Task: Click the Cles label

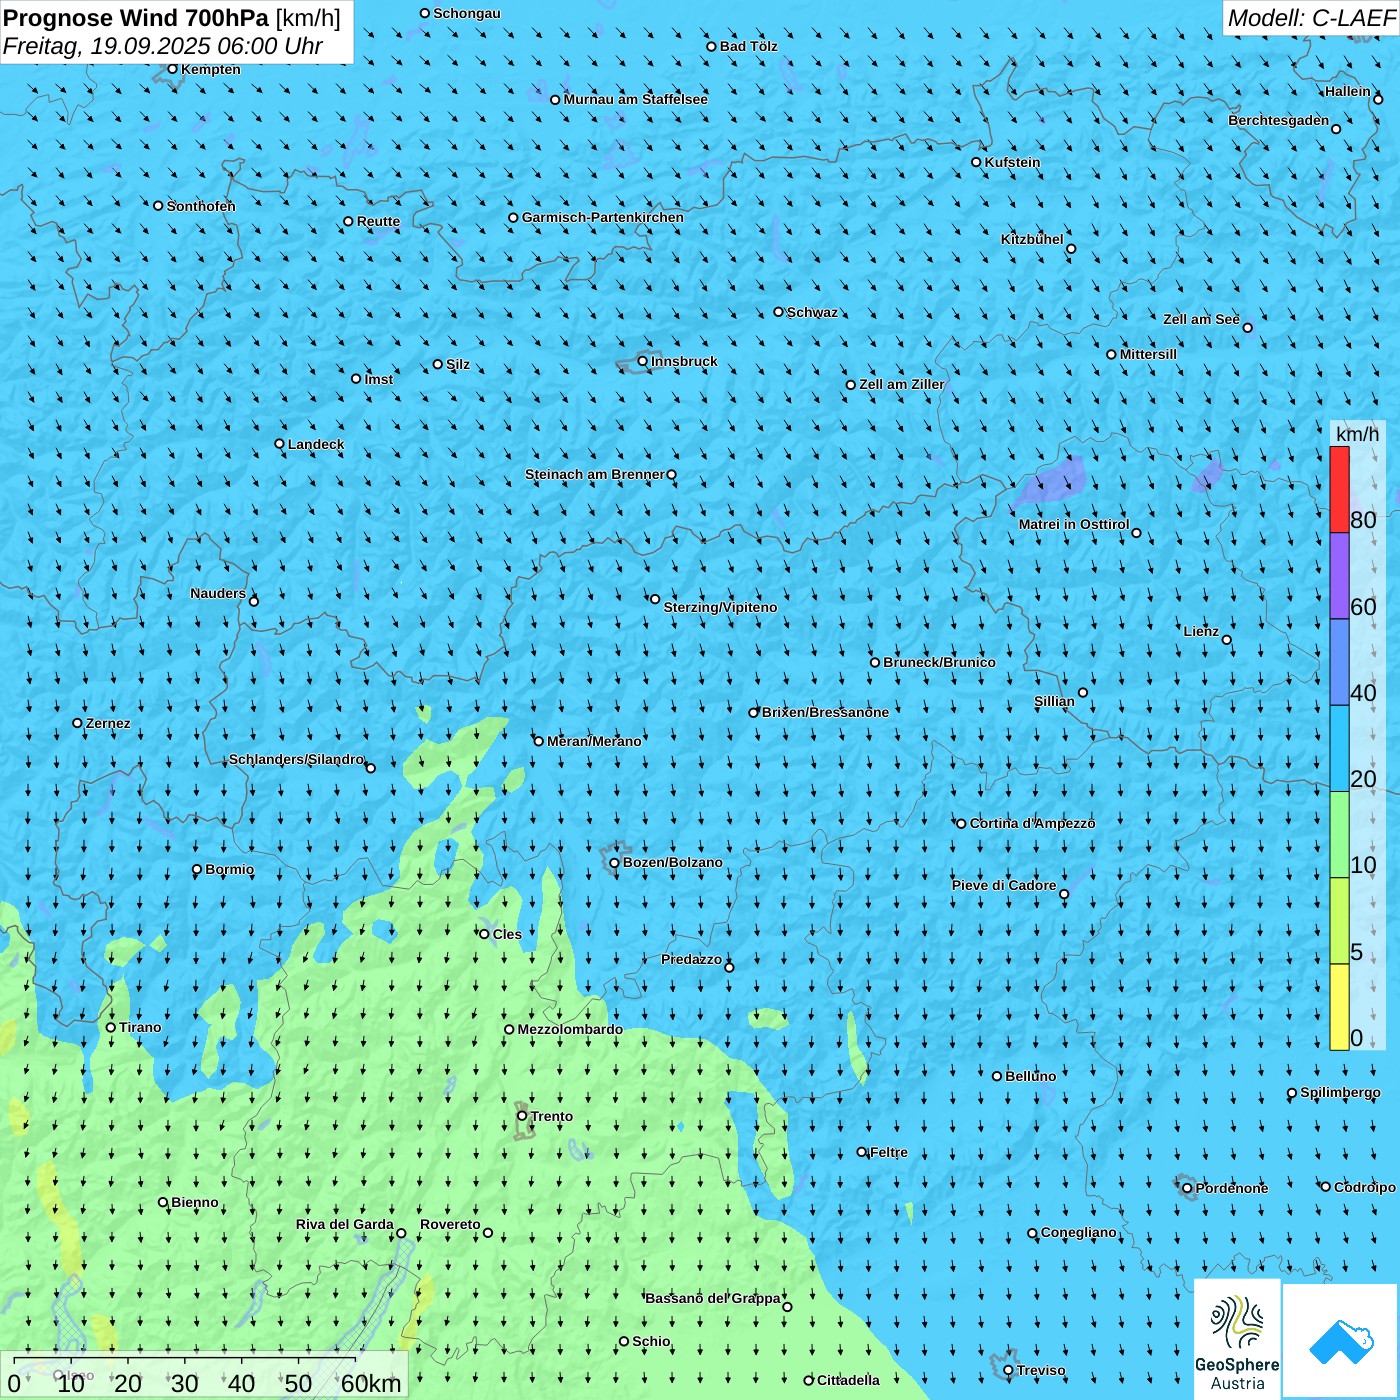Action: (x=507, y=934)
